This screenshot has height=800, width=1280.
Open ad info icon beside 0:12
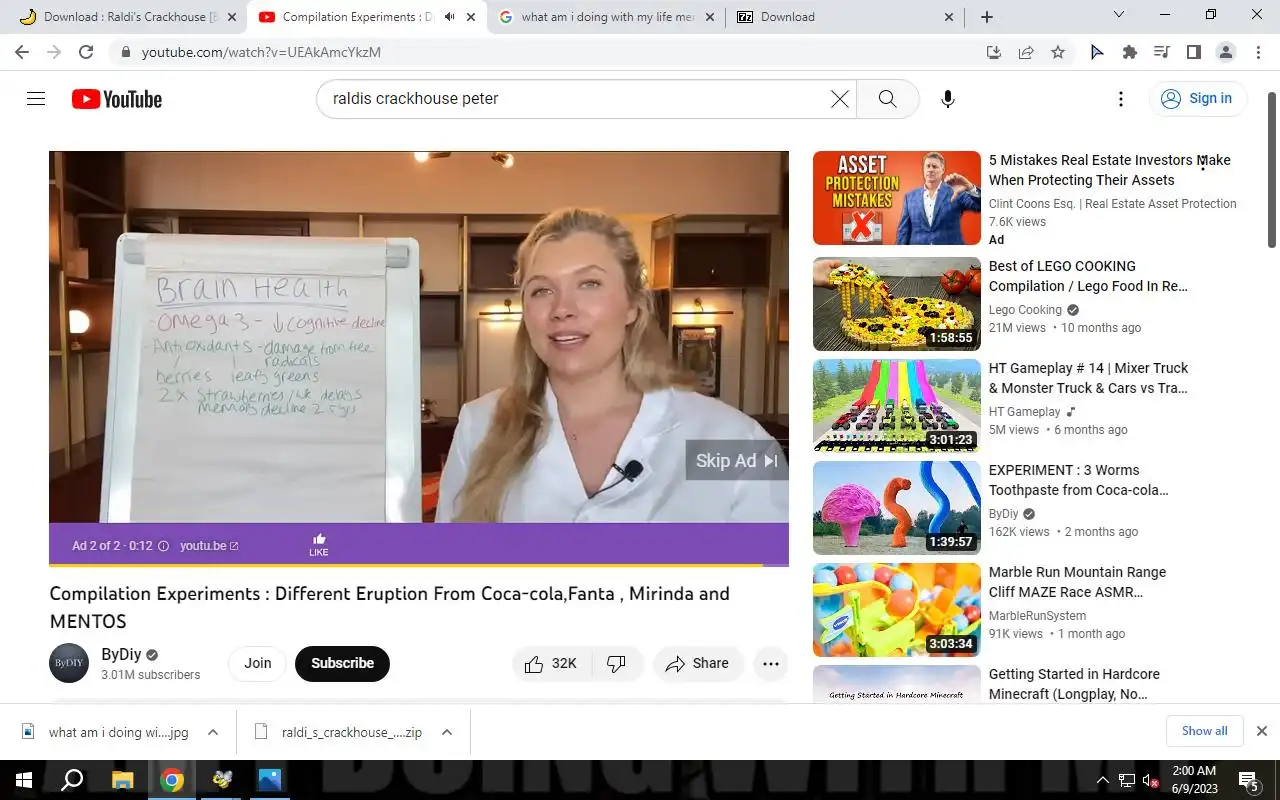pos(164,546)
